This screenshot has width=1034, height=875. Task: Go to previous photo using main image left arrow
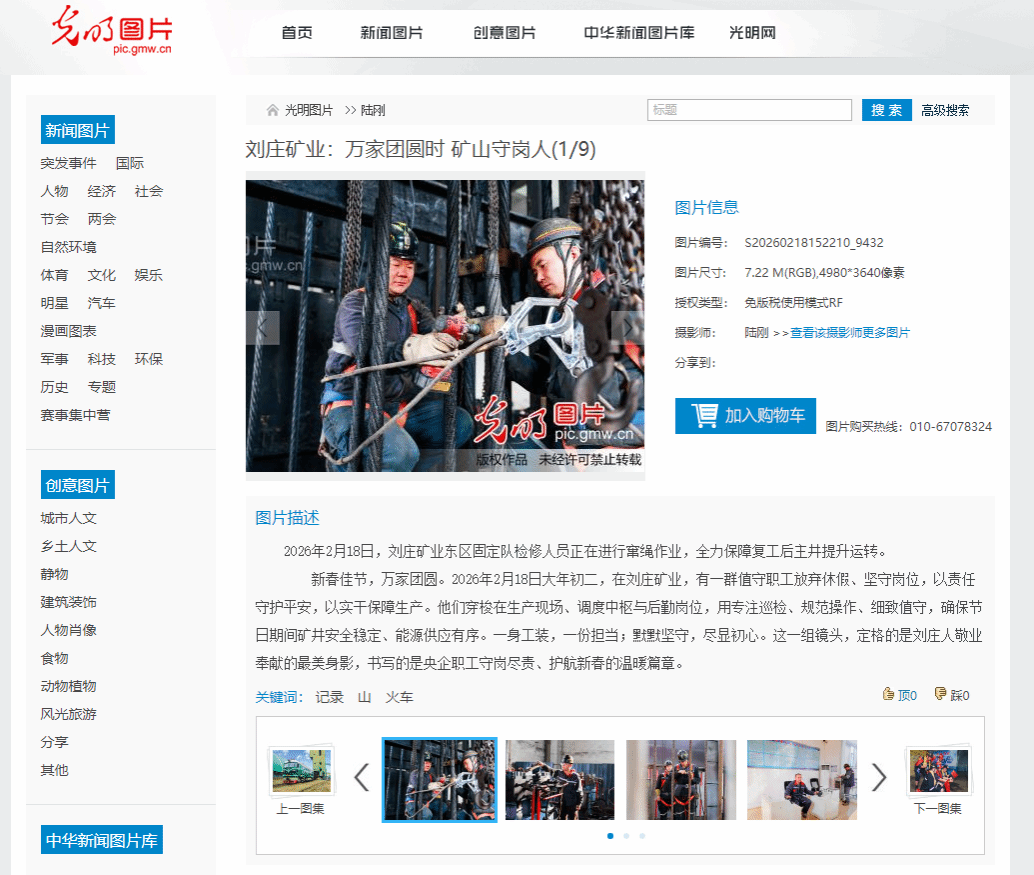pos(263,327)
